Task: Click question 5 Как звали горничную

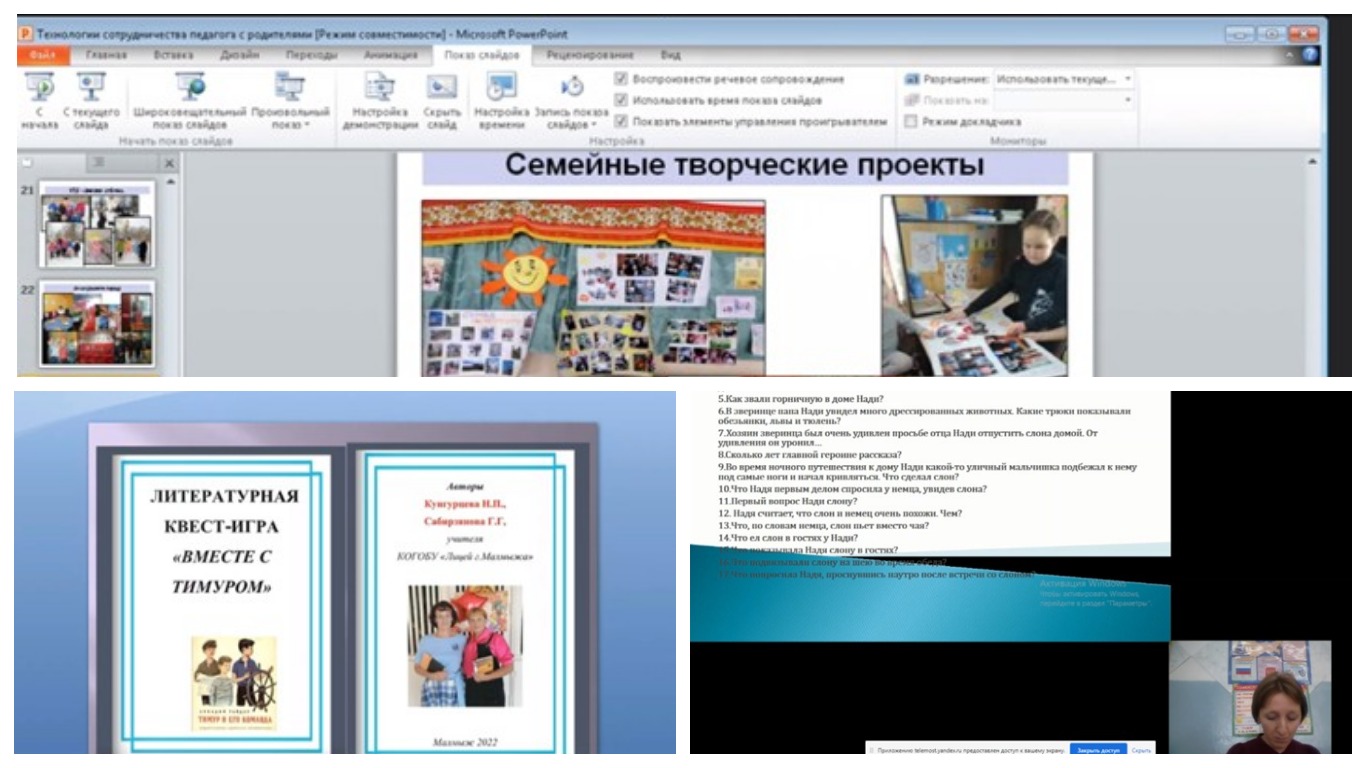Action: (x=801, y=399)
